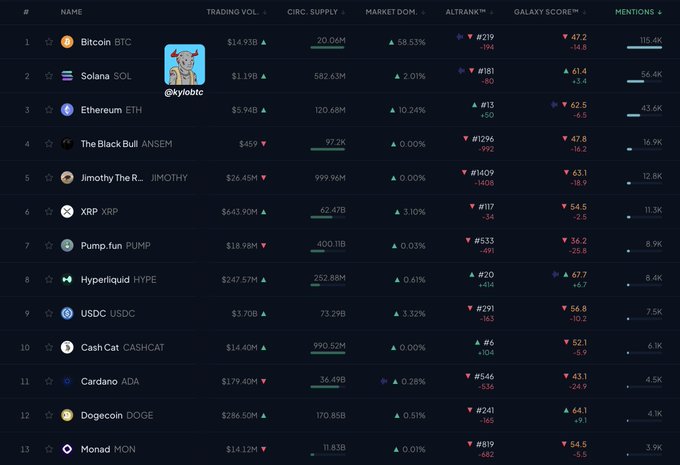Sort by the Galaxy Score column header
680x465 pixels.
550,12
